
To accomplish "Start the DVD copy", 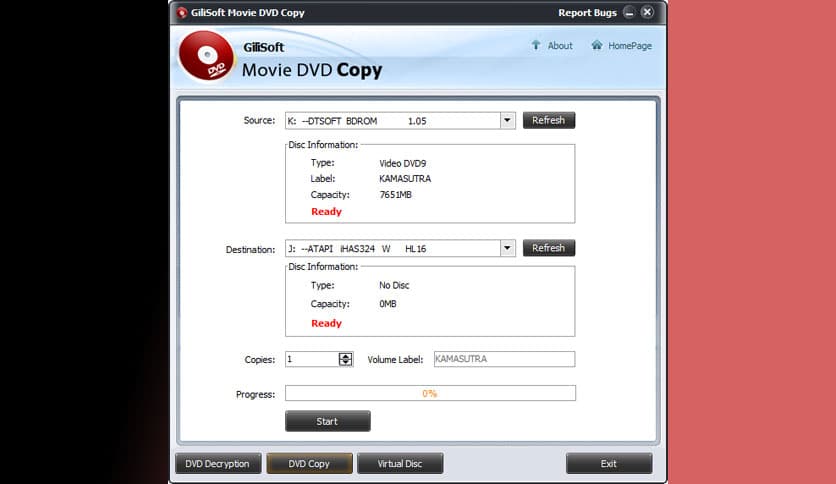I will click(327, 421).
